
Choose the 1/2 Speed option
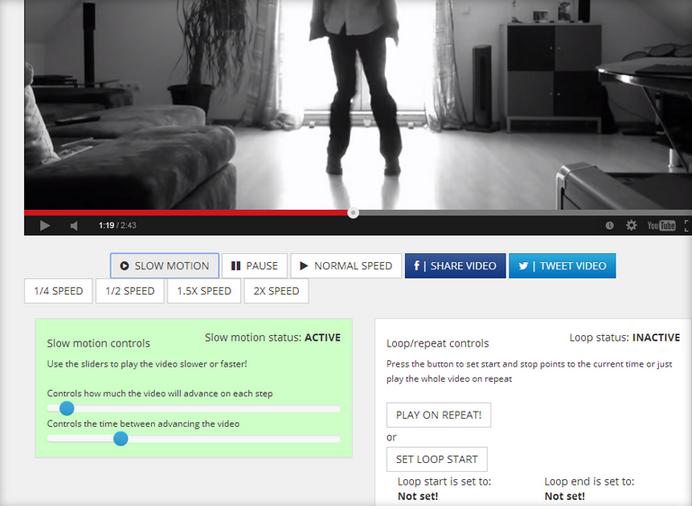click(130, 291)
